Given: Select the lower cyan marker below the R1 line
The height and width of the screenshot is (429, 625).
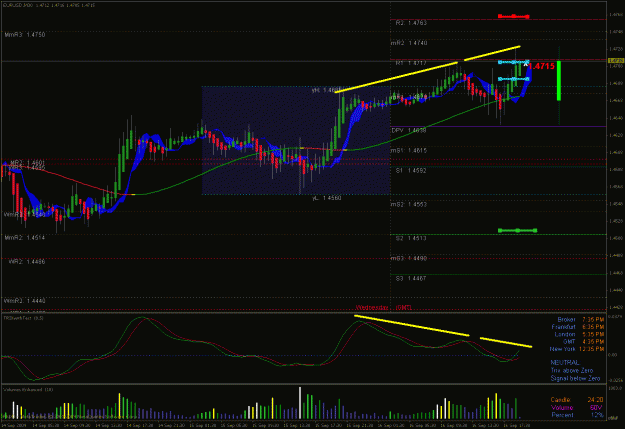Looking at the screenshot, I should (x=513, y=79).
